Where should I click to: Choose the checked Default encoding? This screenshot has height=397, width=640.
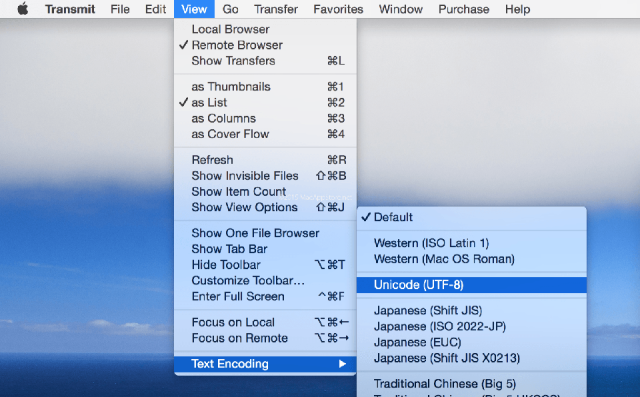pyautogui.click(x=472, y=217)
